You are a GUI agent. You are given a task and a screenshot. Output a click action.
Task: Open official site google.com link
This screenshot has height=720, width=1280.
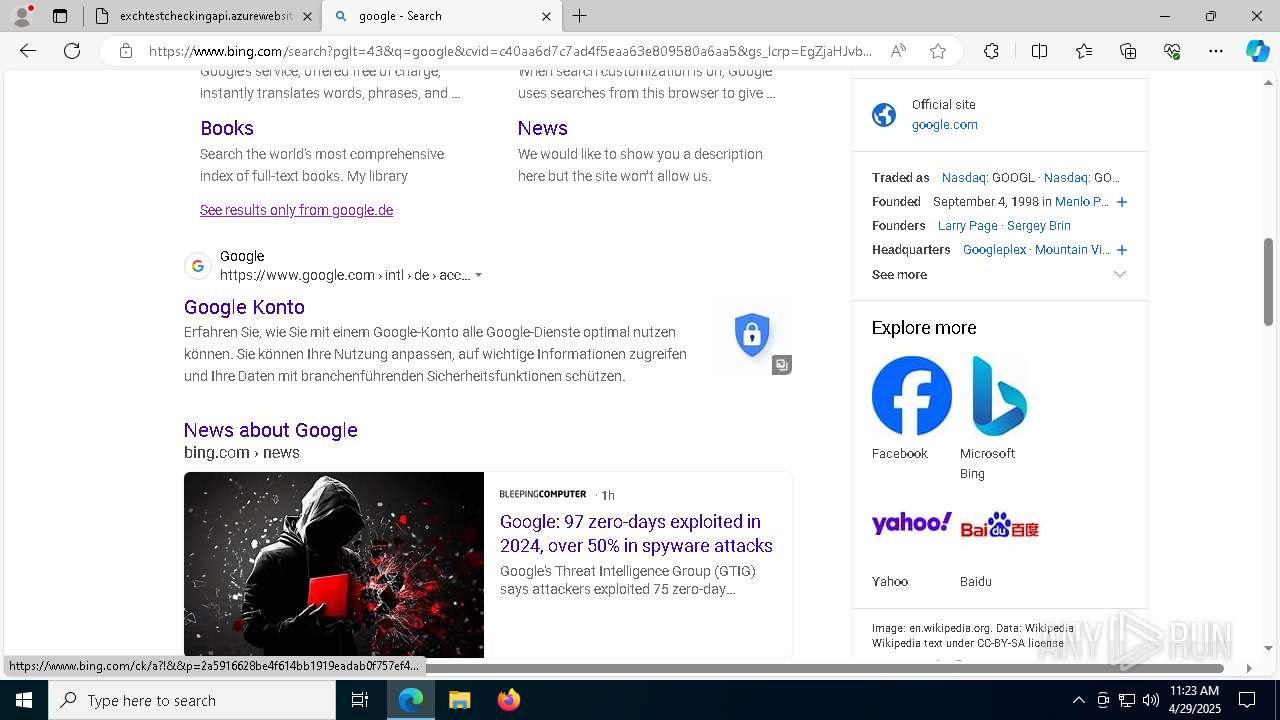944,125
